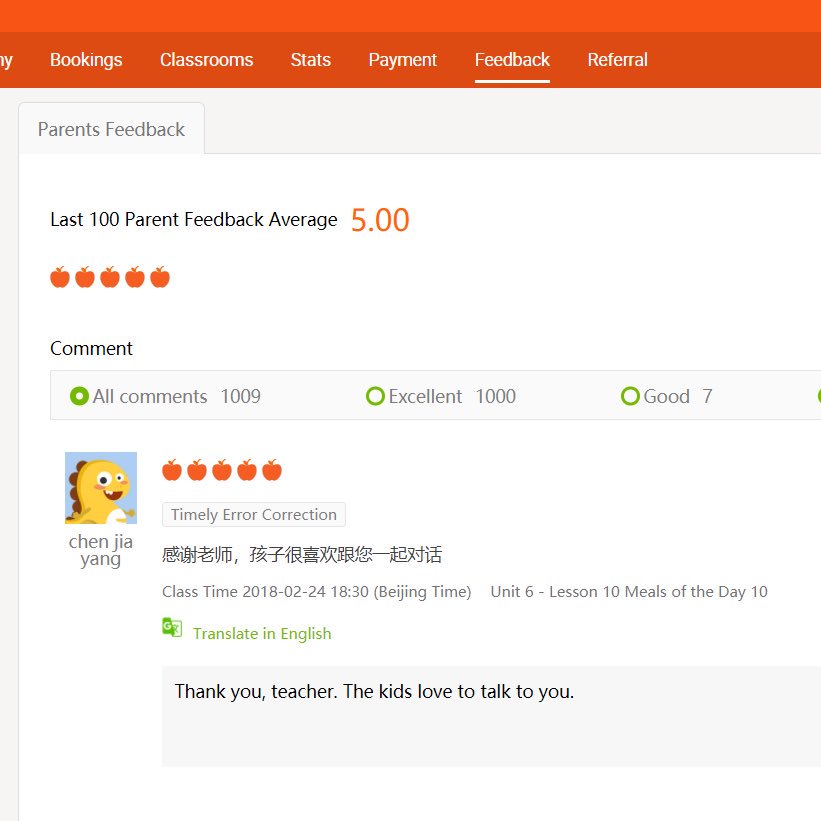Open the Referral page
The height and width of the screenshot is (821, 821).
point(617,60)
